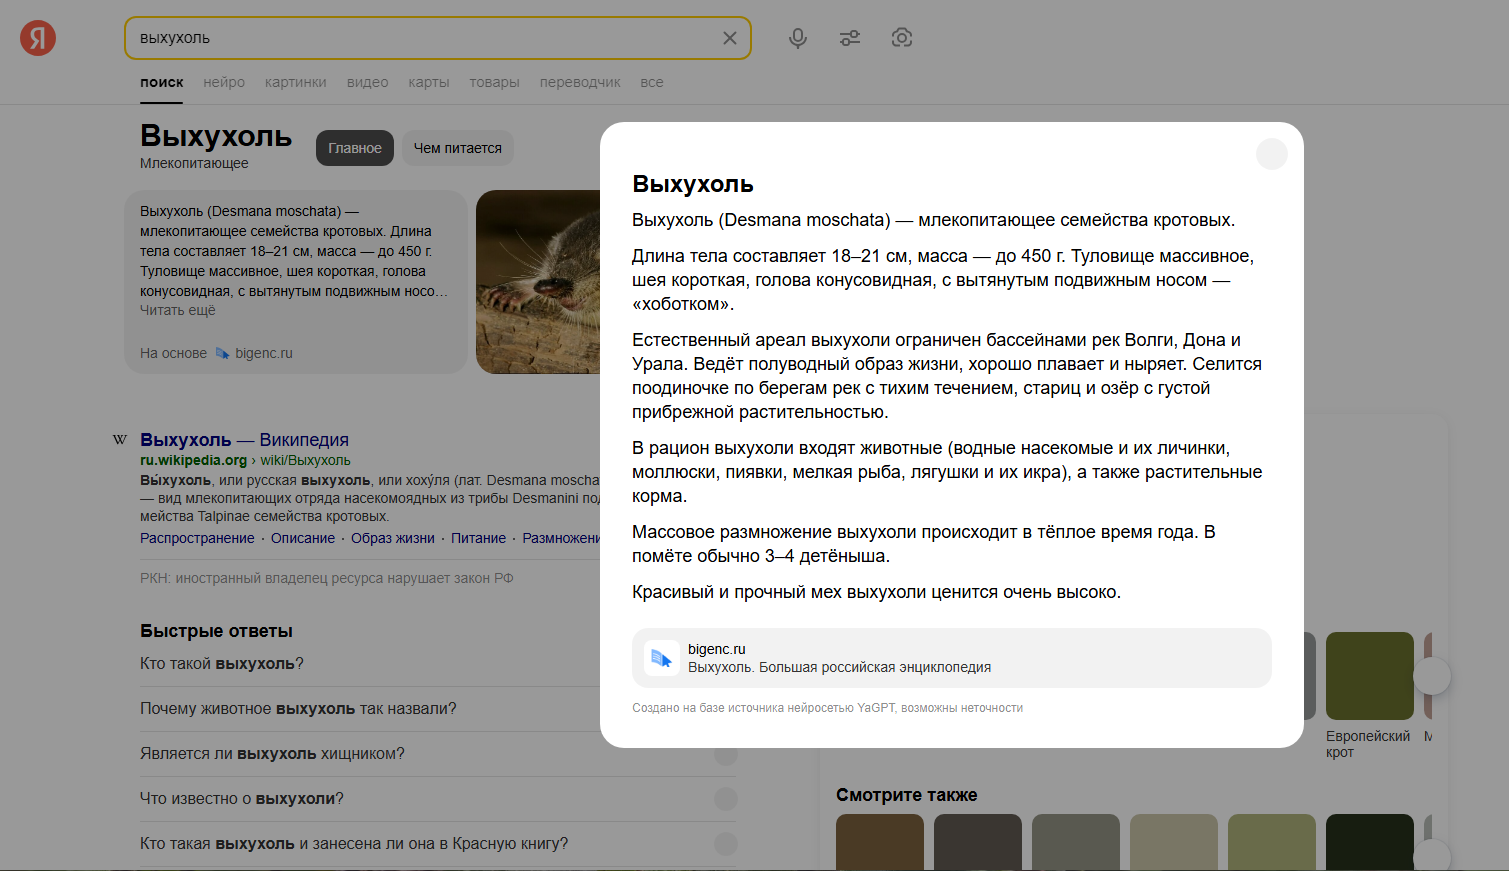Select the Главное chip
The width and height of the screenshot is (1509, 871).
[x=355, y=148]
